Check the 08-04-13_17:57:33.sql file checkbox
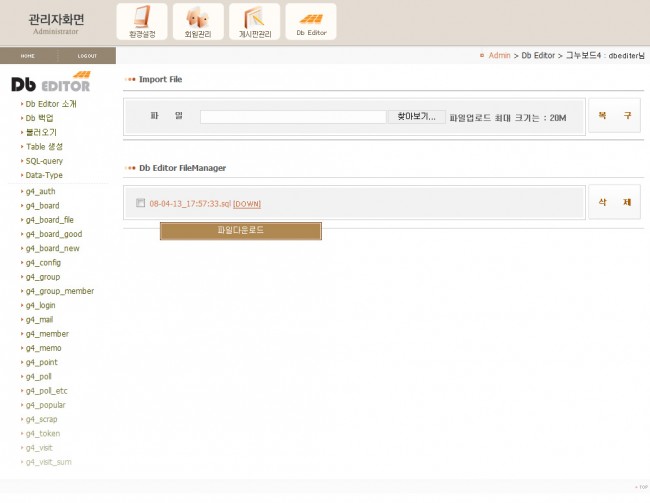This screenshot has height=503, width=650. (x=141, y=203)
